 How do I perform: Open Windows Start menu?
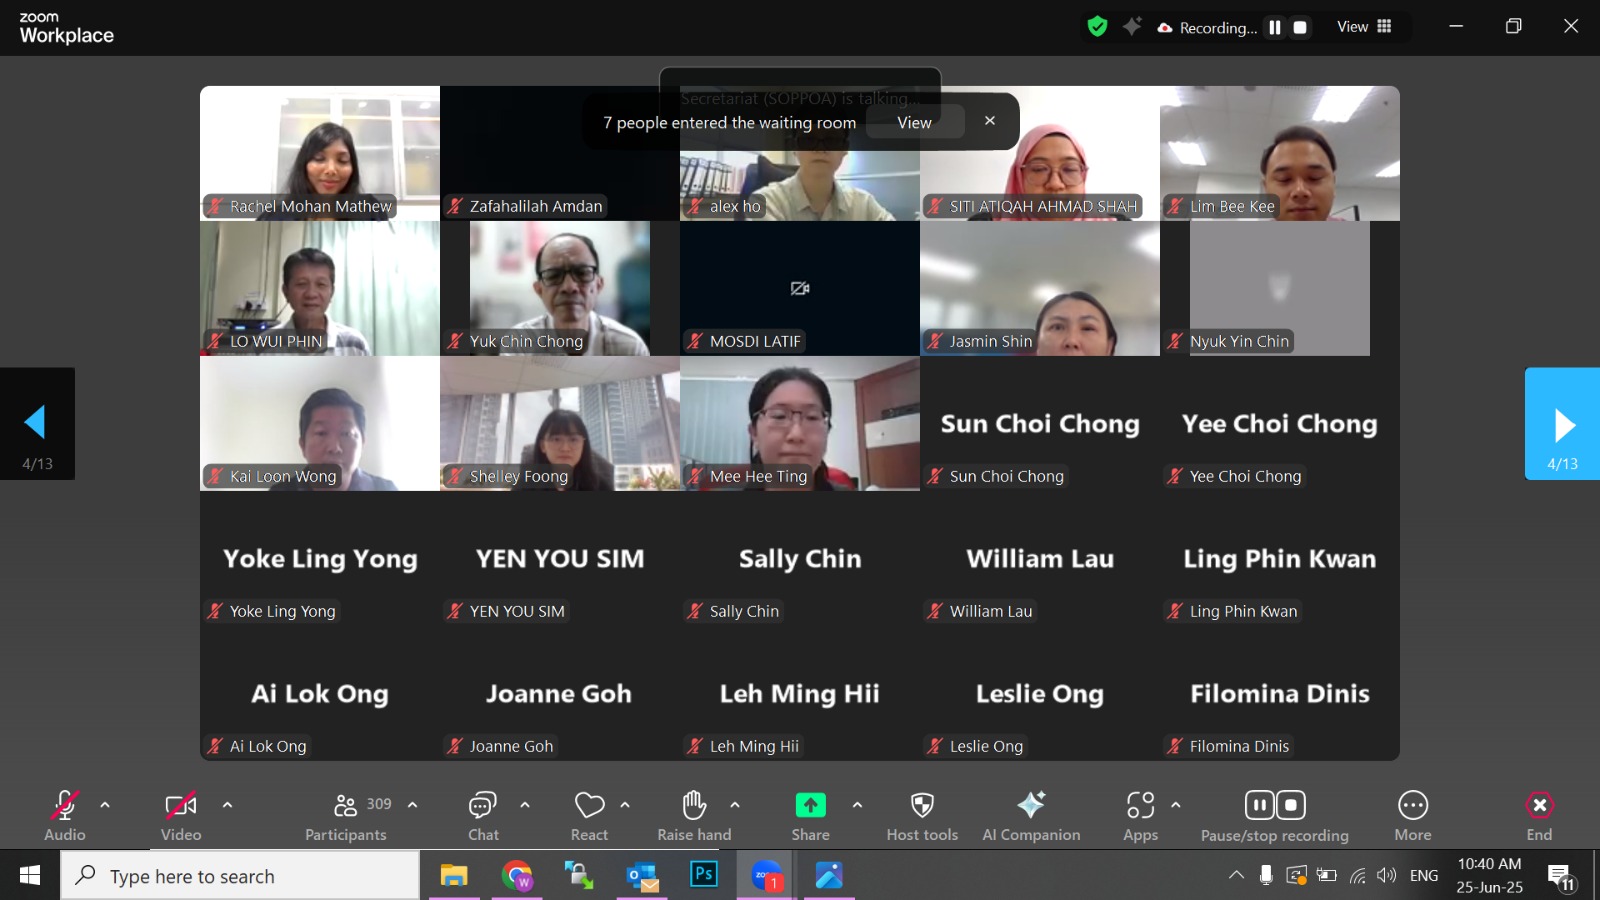coord(30,876)
